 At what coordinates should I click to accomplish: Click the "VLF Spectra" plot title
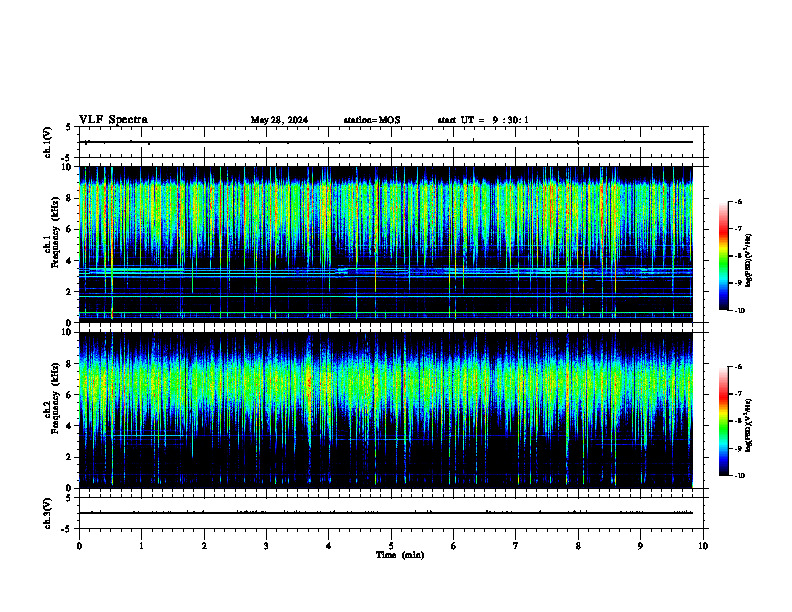(113, 120)
